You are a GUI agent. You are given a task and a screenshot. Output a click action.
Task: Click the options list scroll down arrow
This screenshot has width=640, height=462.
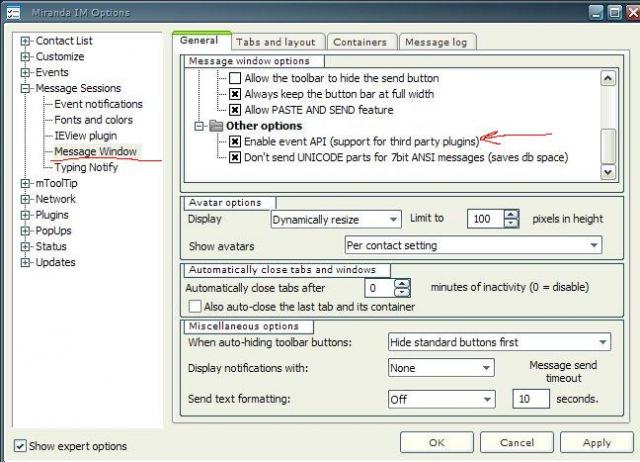tap(608, 172)
